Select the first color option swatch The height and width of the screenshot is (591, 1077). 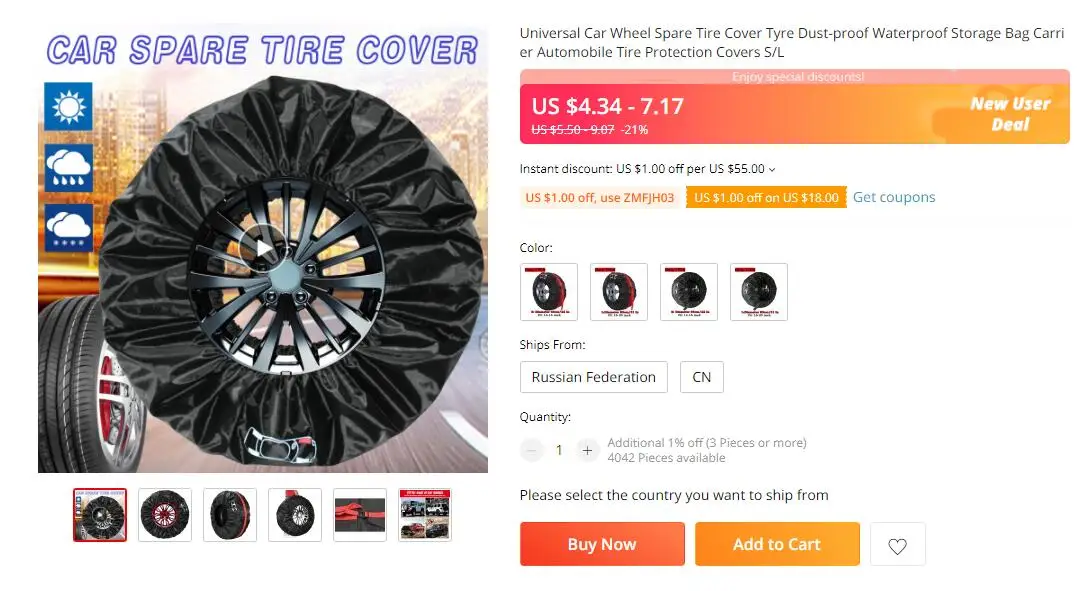[549, 291]
